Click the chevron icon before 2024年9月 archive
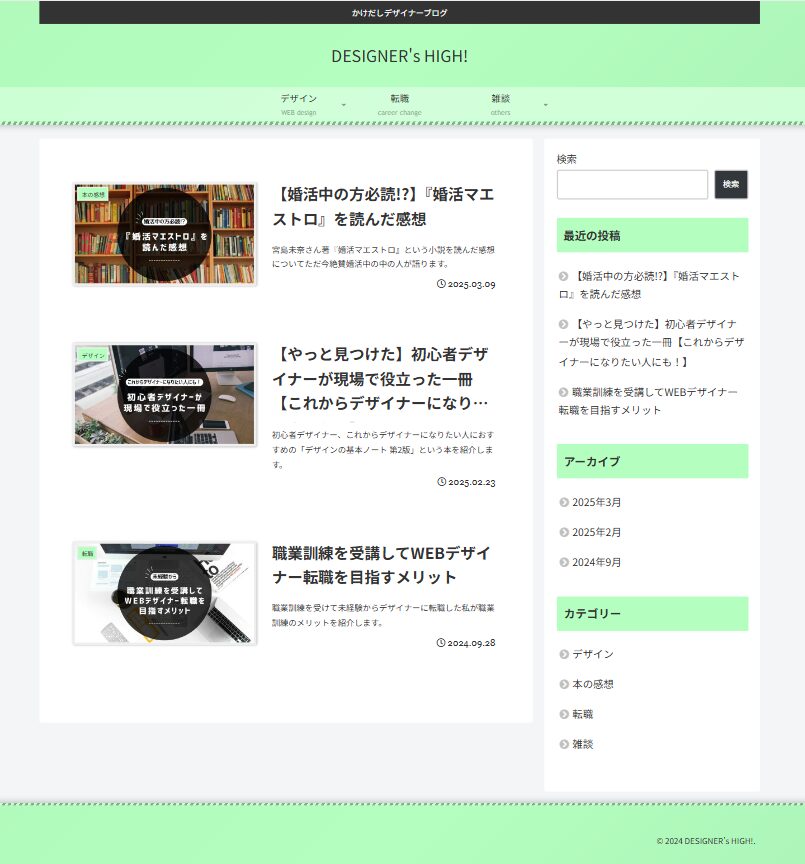 point(564,563)
